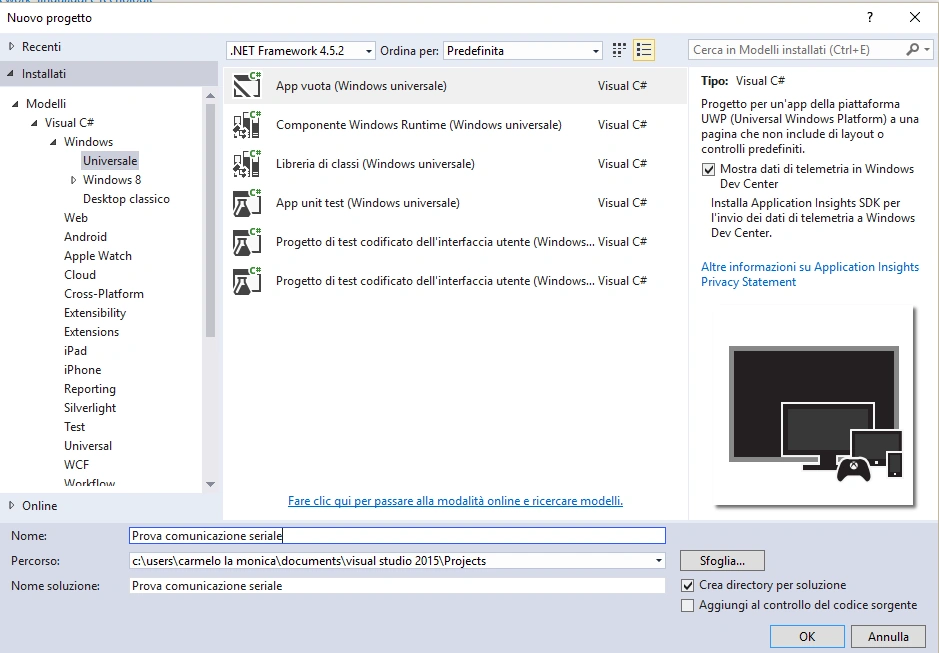Viewport: 939px width, 653px height.
Task: Select the App vuota template icon
Action: pos(247,85)
